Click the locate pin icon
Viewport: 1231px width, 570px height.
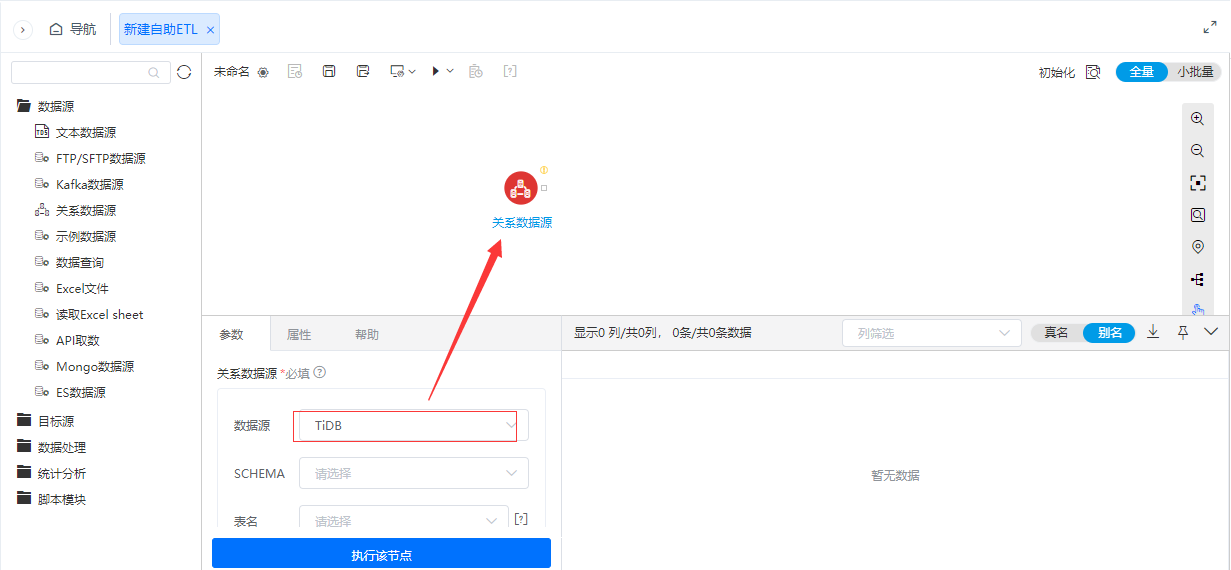click(x=1197, y=247)
